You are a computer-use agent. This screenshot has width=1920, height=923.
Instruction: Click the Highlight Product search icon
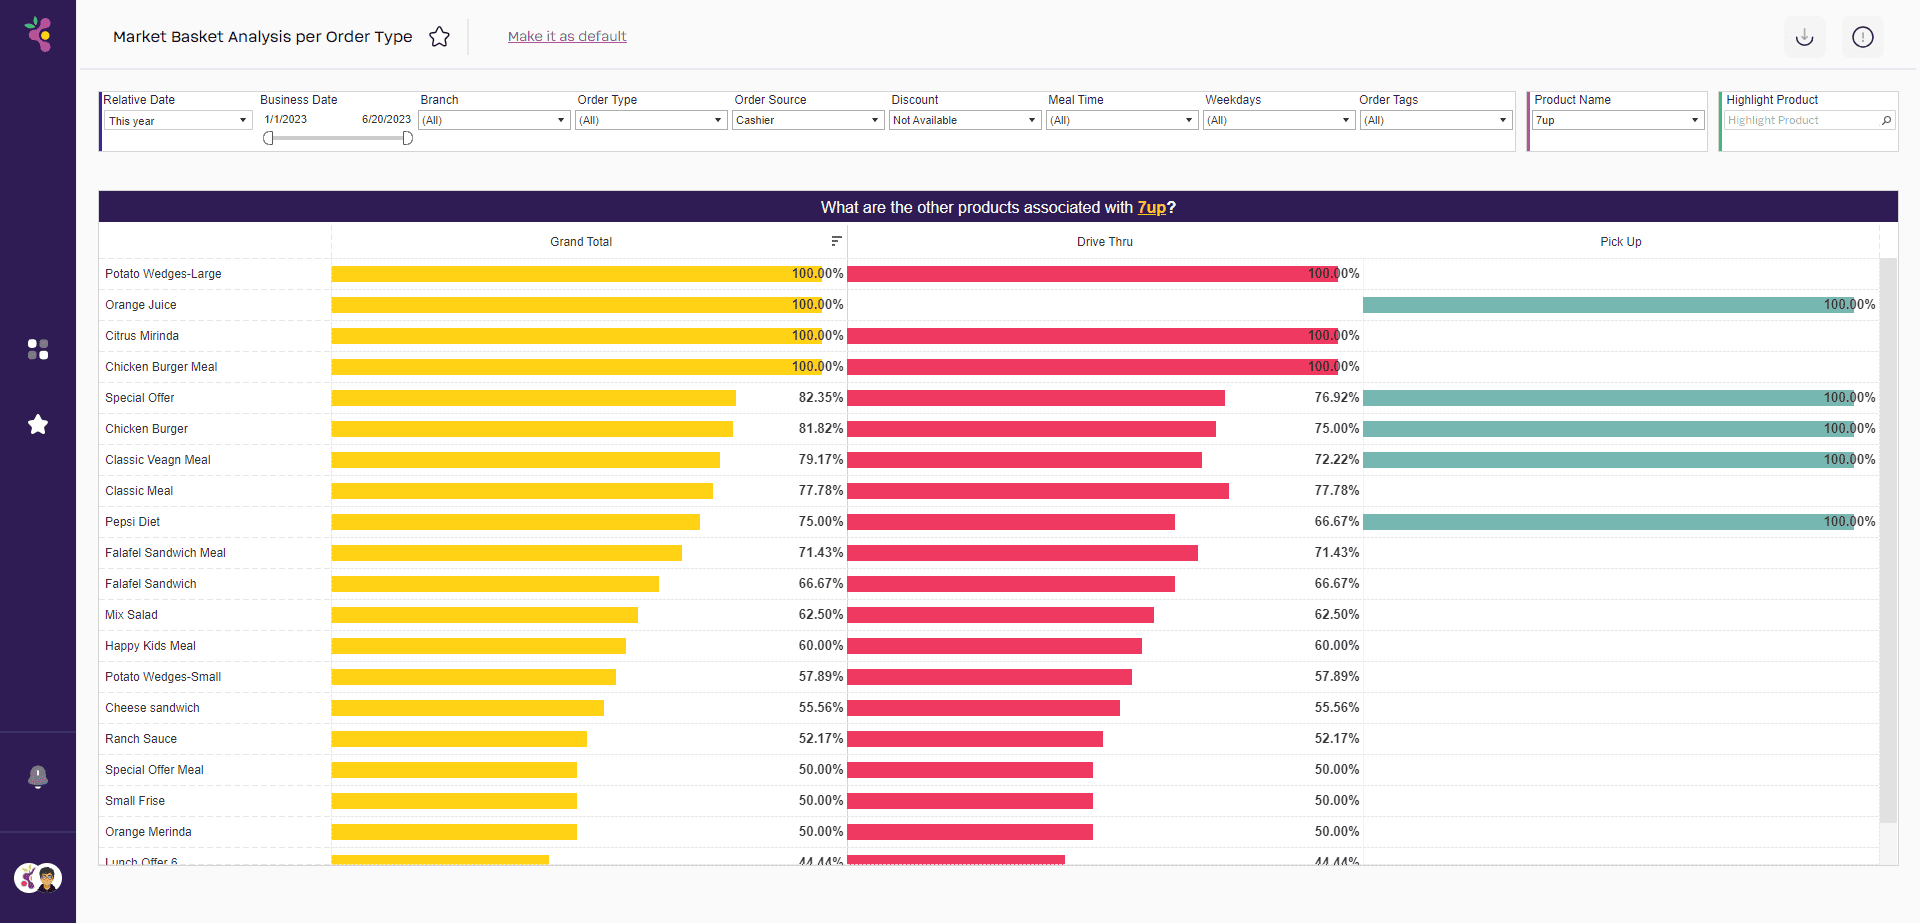click(x=1886, y=120)
